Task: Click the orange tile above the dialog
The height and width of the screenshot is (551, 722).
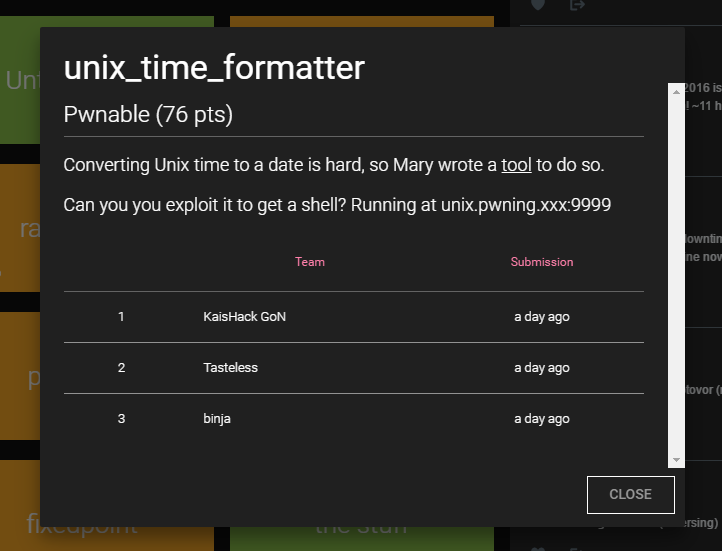Action: click(360, 20)
